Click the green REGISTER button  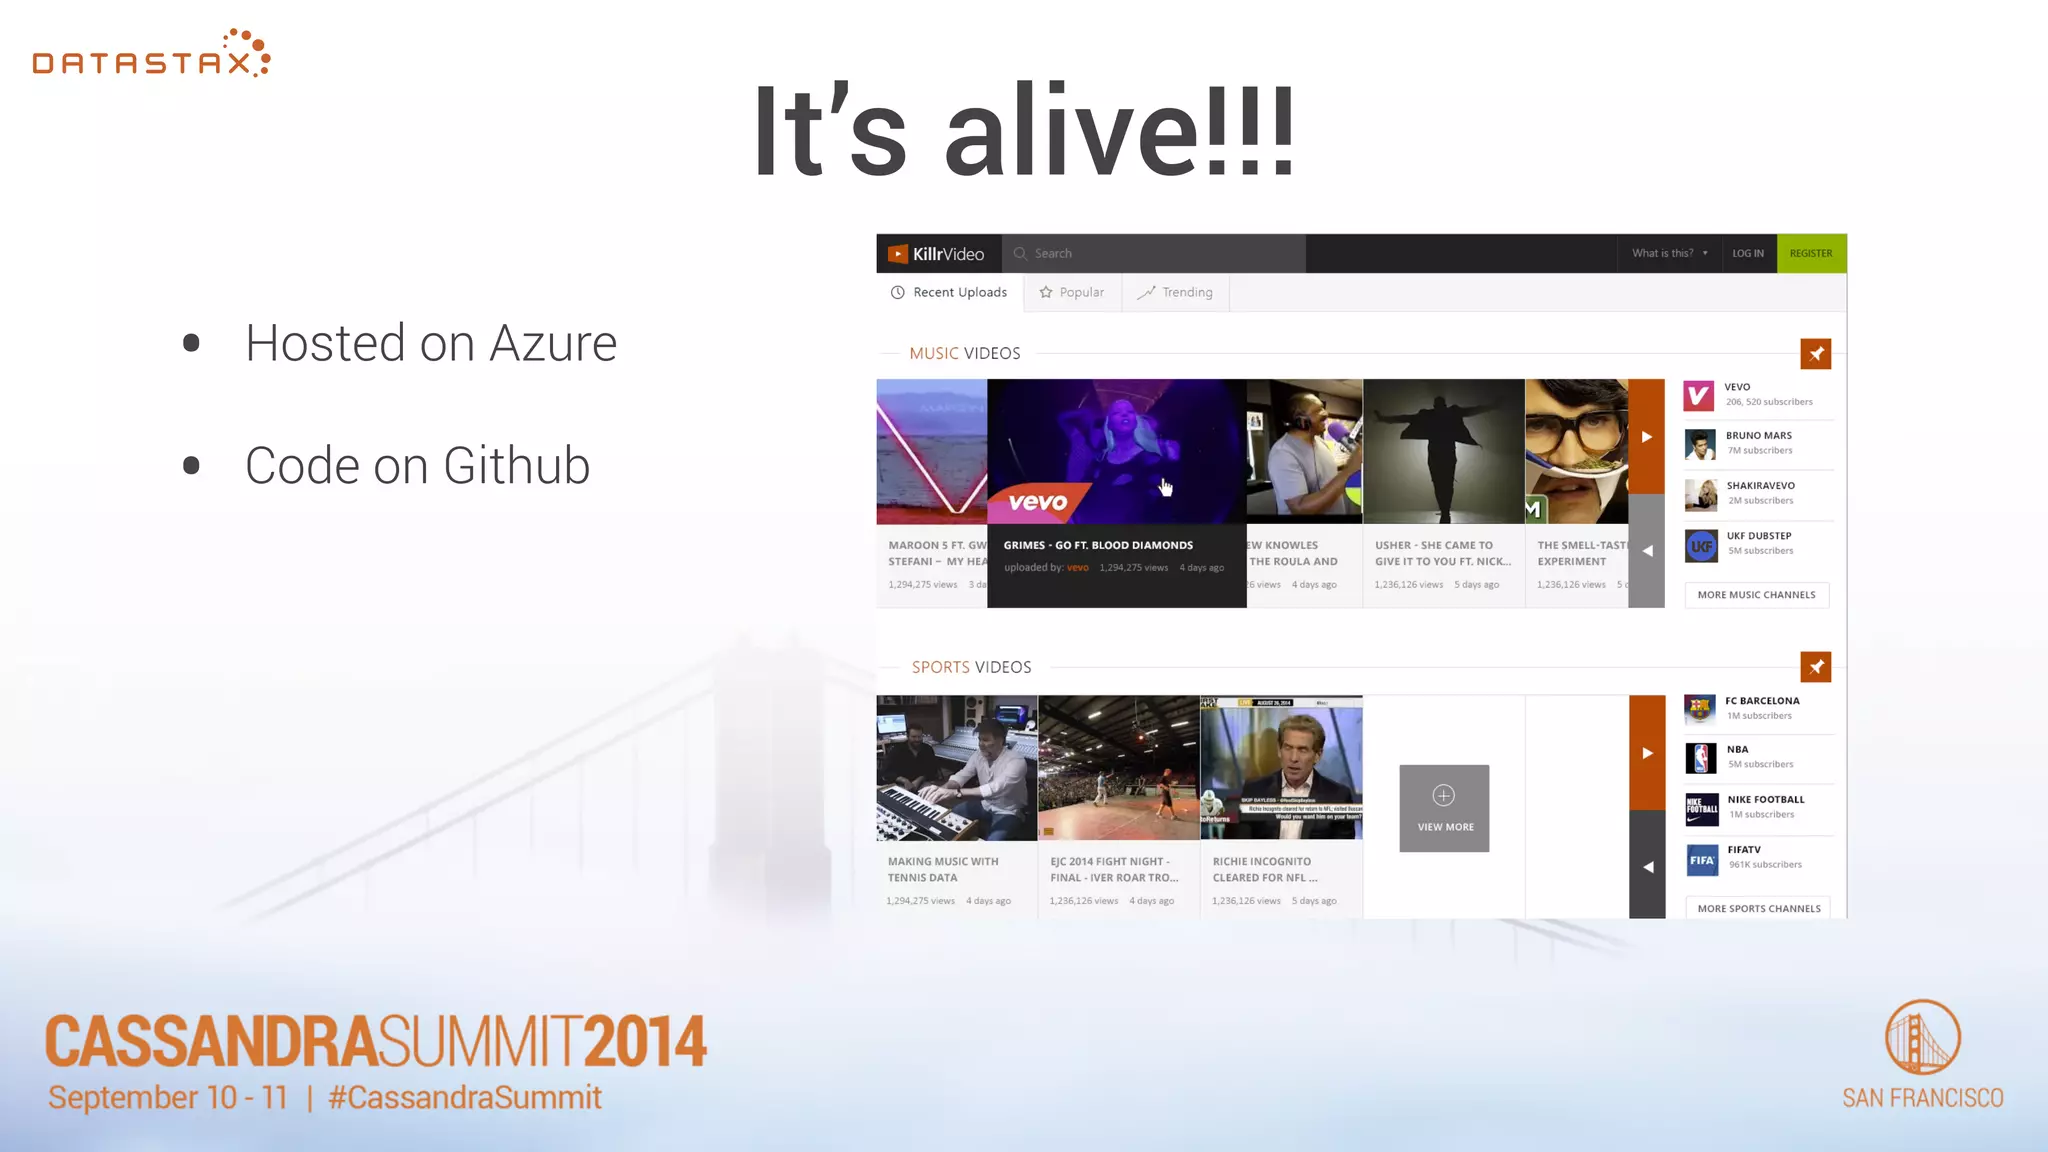(x=1811, y=254)
